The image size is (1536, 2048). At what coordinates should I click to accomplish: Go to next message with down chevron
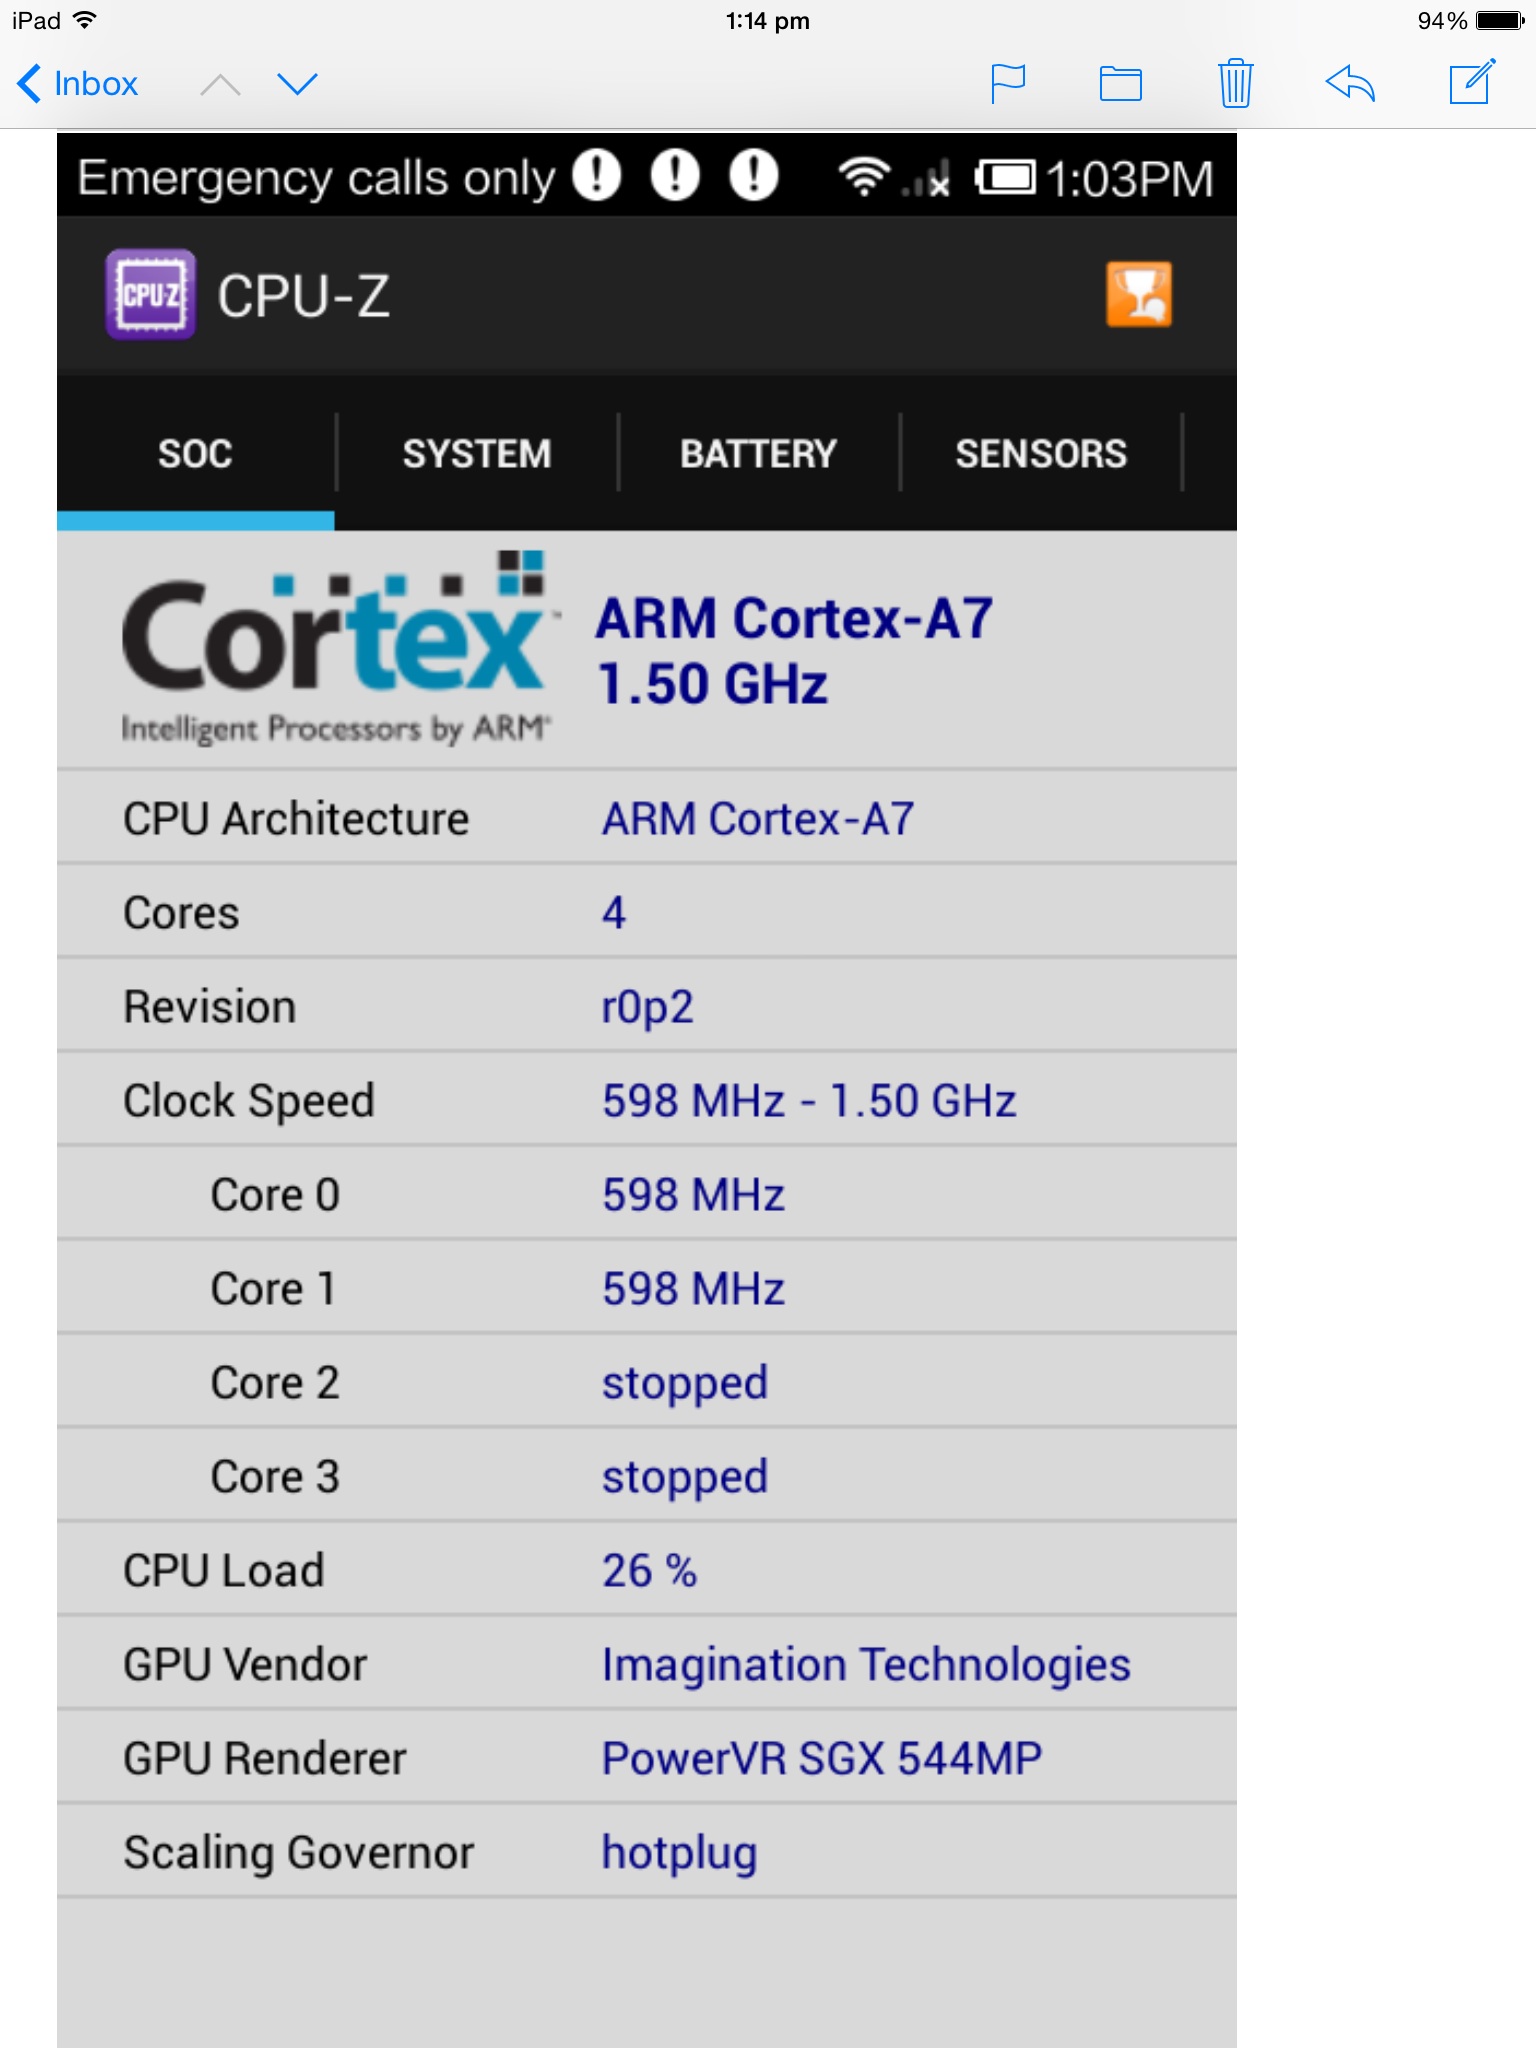[x=297, y=85]
